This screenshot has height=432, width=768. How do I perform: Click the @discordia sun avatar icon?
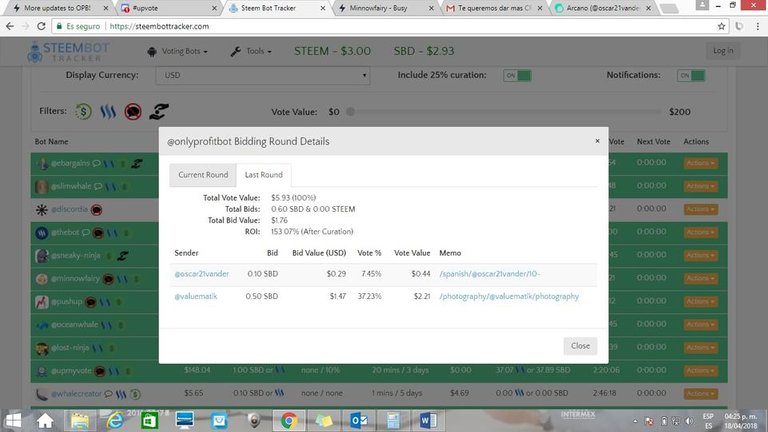tap(42, 210)
